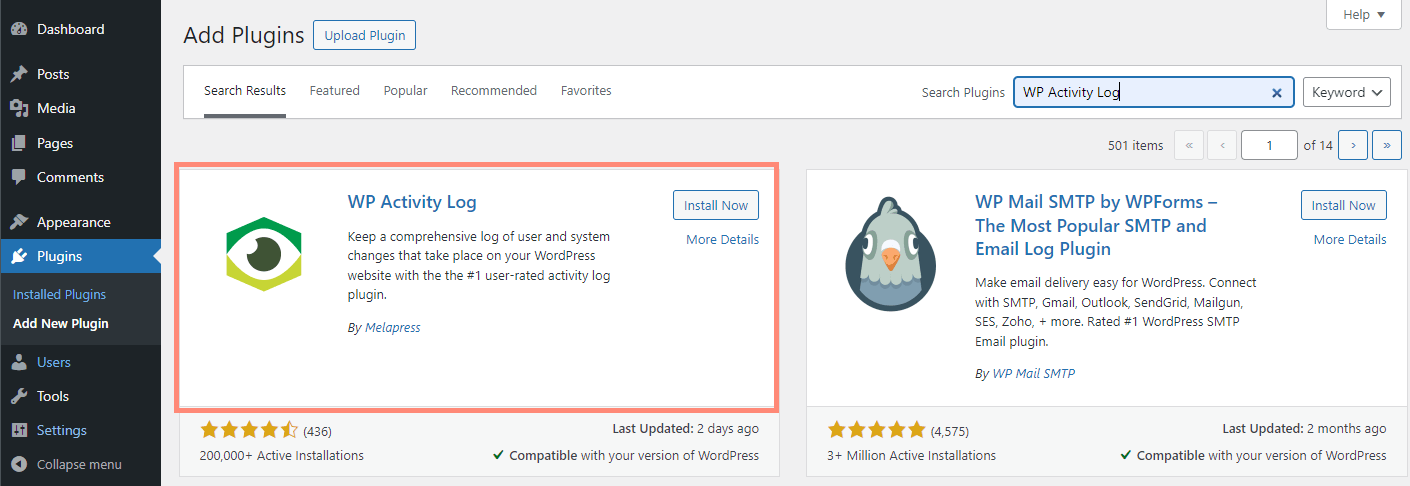Open the Appearance menu item
The image size is (1410, 486).
tap(80, 222)
